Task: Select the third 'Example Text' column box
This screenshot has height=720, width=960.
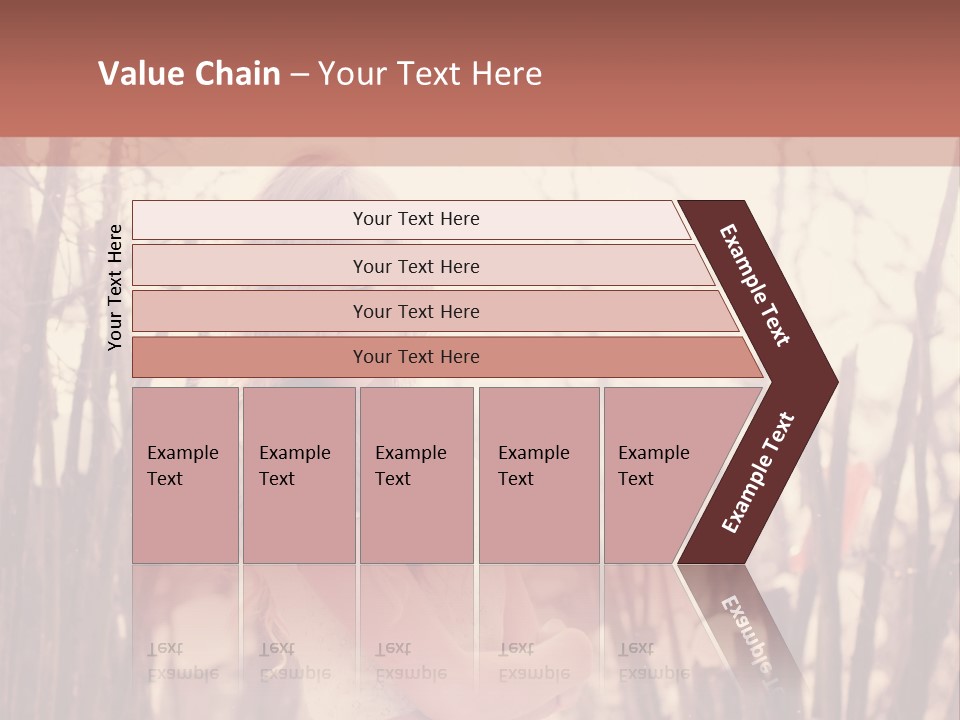Action: pos(417,475)
